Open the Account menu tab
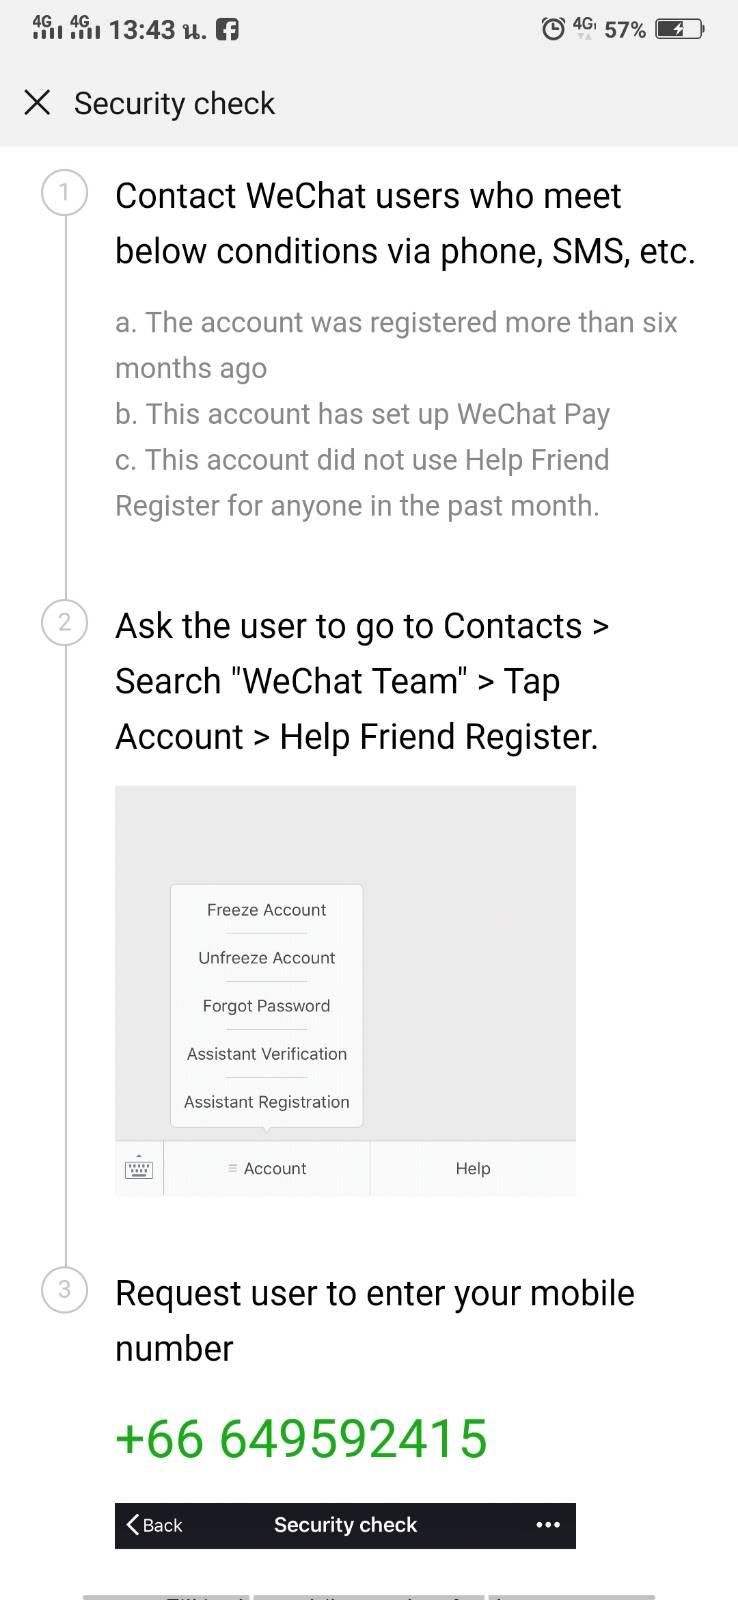738x1600 pixels. point(267,1168)
